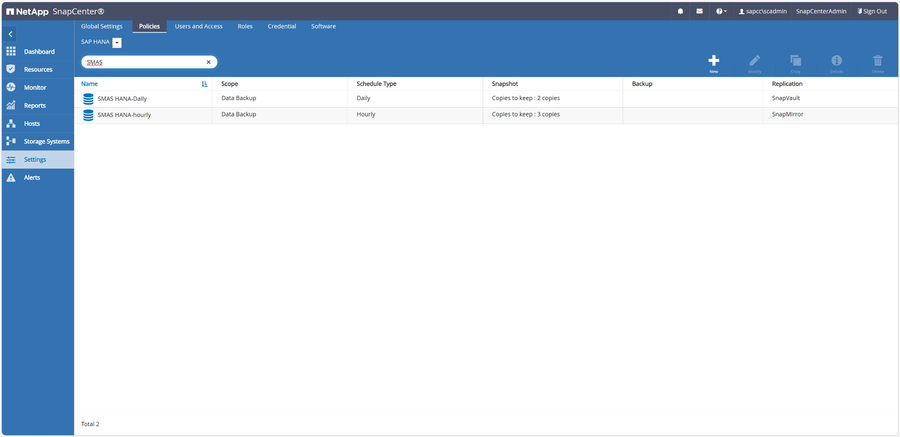
Task: Click the Scope column header
Action: pos(230,84)
